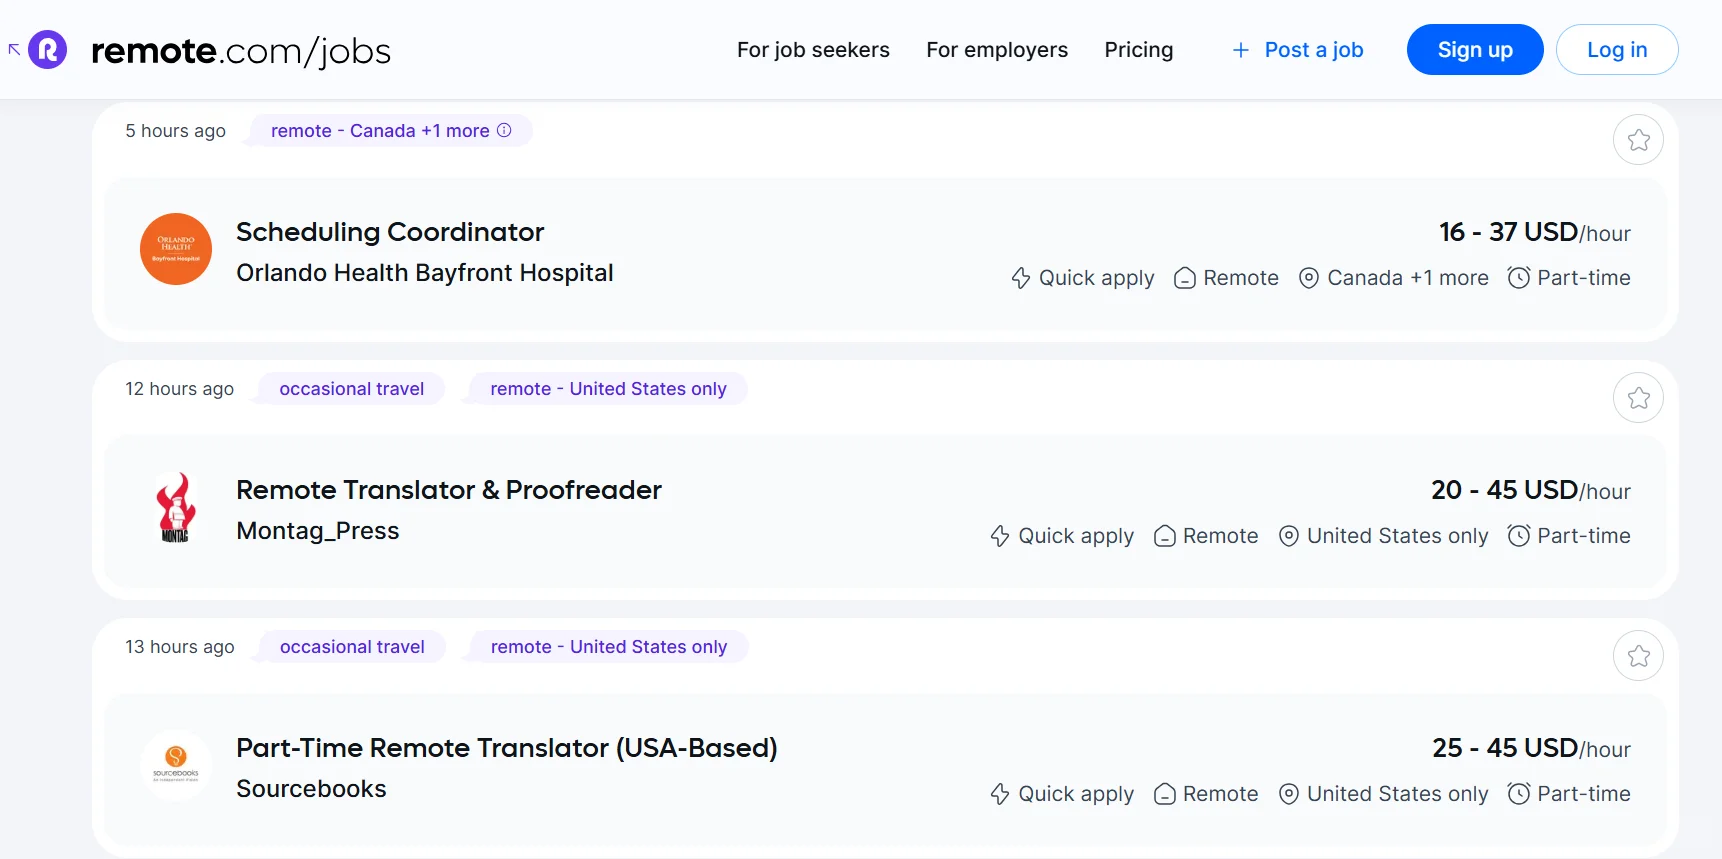Click Quick apply lightning icon for Sourcebooks job

tap(1000, 794)
